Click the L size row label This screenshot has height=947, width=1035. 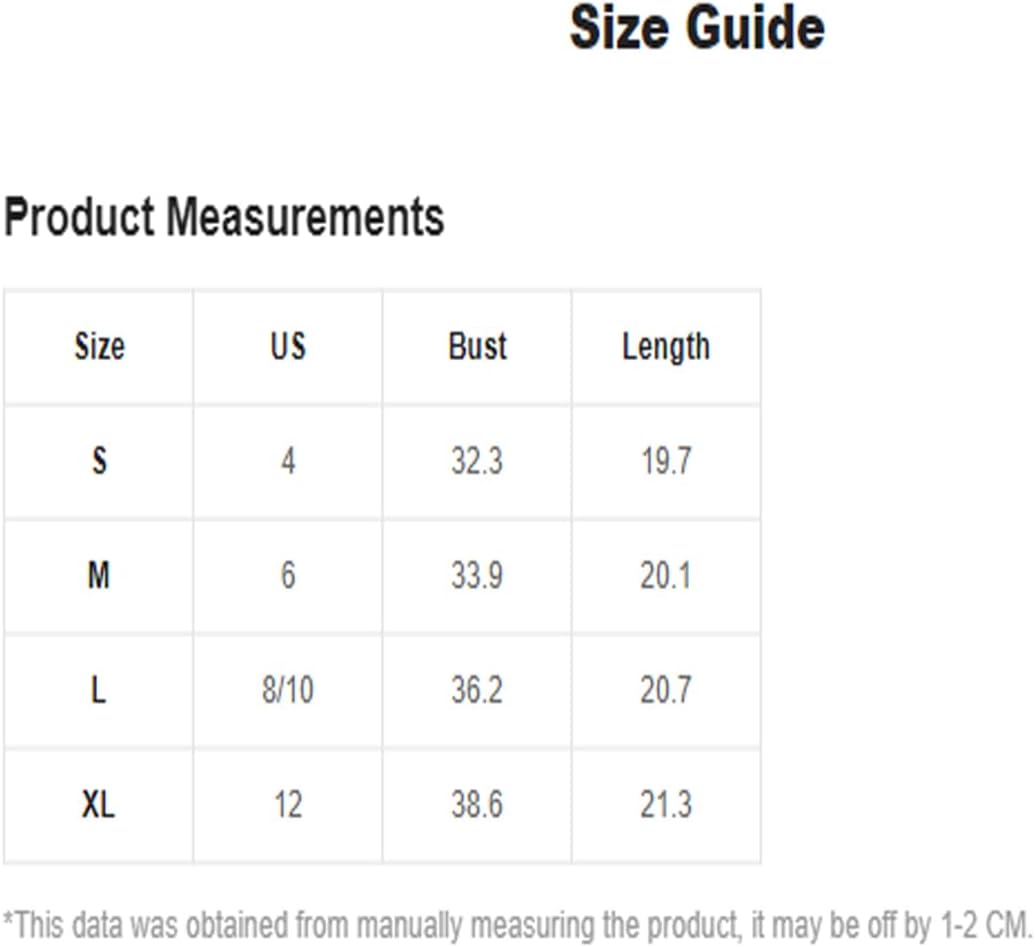tap(98, 690)
